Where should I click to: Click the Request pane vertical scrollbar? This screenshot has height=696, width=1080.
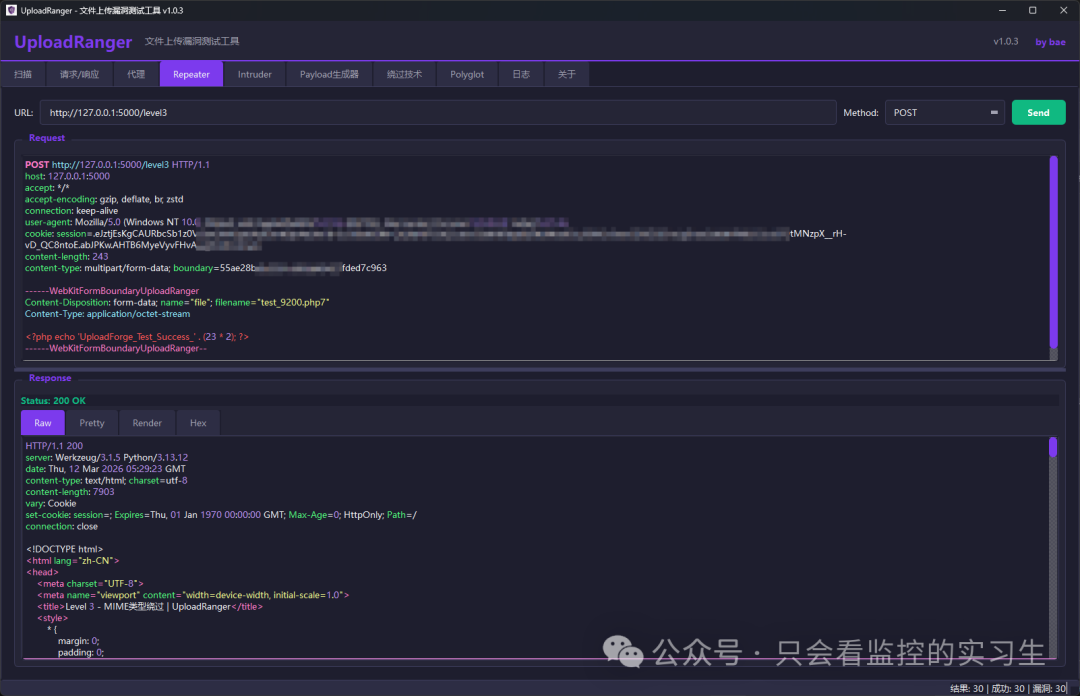[x=1053, y=258]
